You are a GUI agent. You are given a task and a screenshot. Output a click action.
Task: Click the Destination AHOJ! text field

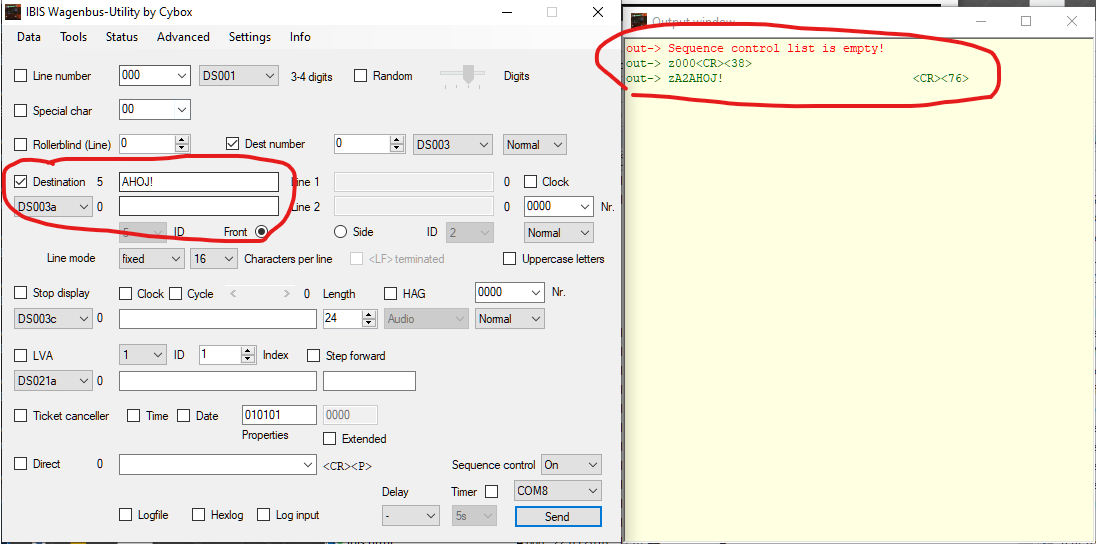point(199,182)
